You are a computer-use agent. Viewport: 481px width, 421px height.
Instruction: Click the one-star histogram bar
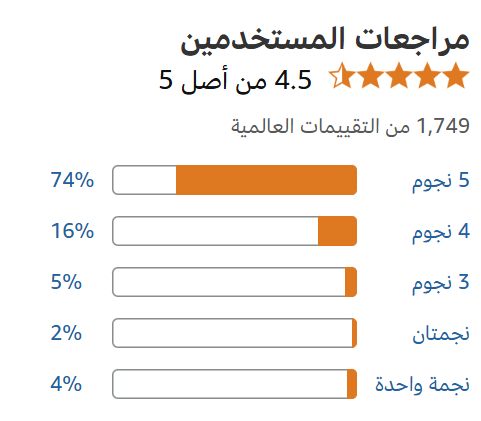(x=235, y=384)
